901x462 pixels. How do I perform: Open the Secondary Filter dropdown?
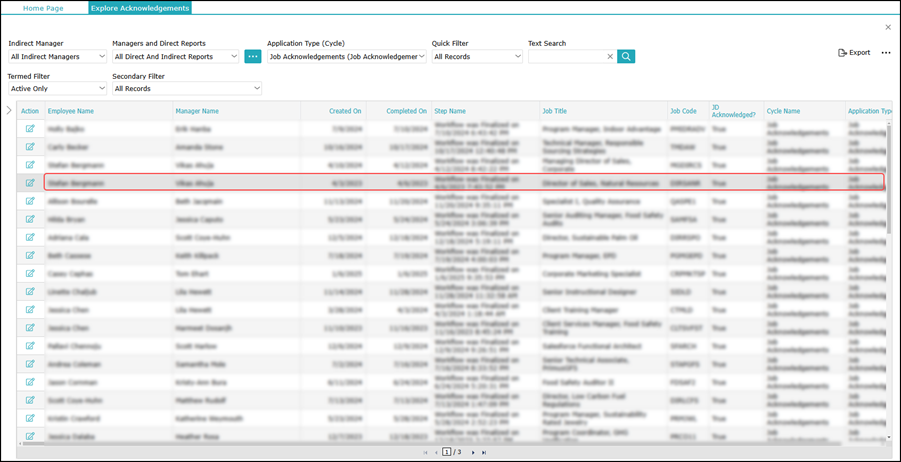pos(187,89)
